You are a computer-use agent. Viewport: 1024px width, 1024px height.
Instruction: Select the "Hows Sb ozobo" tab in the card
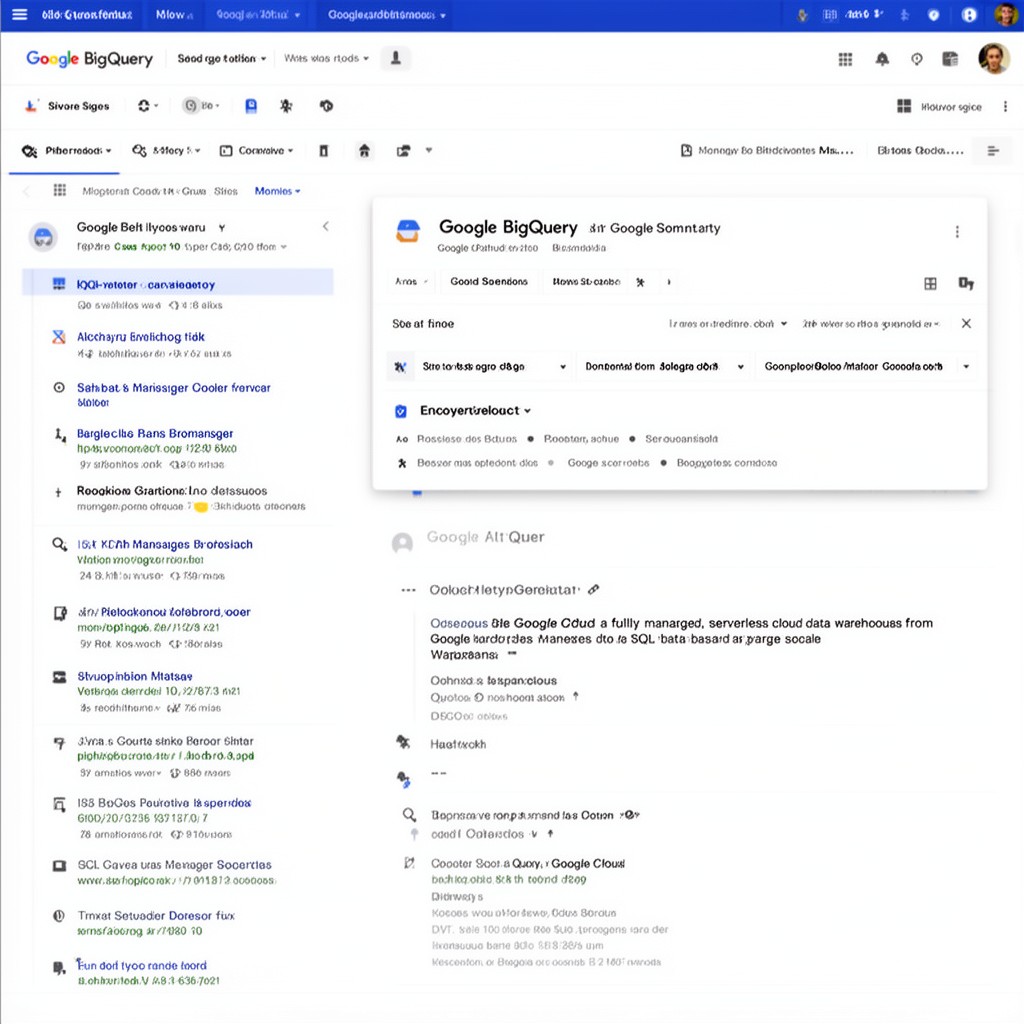(x=586, y=281)
